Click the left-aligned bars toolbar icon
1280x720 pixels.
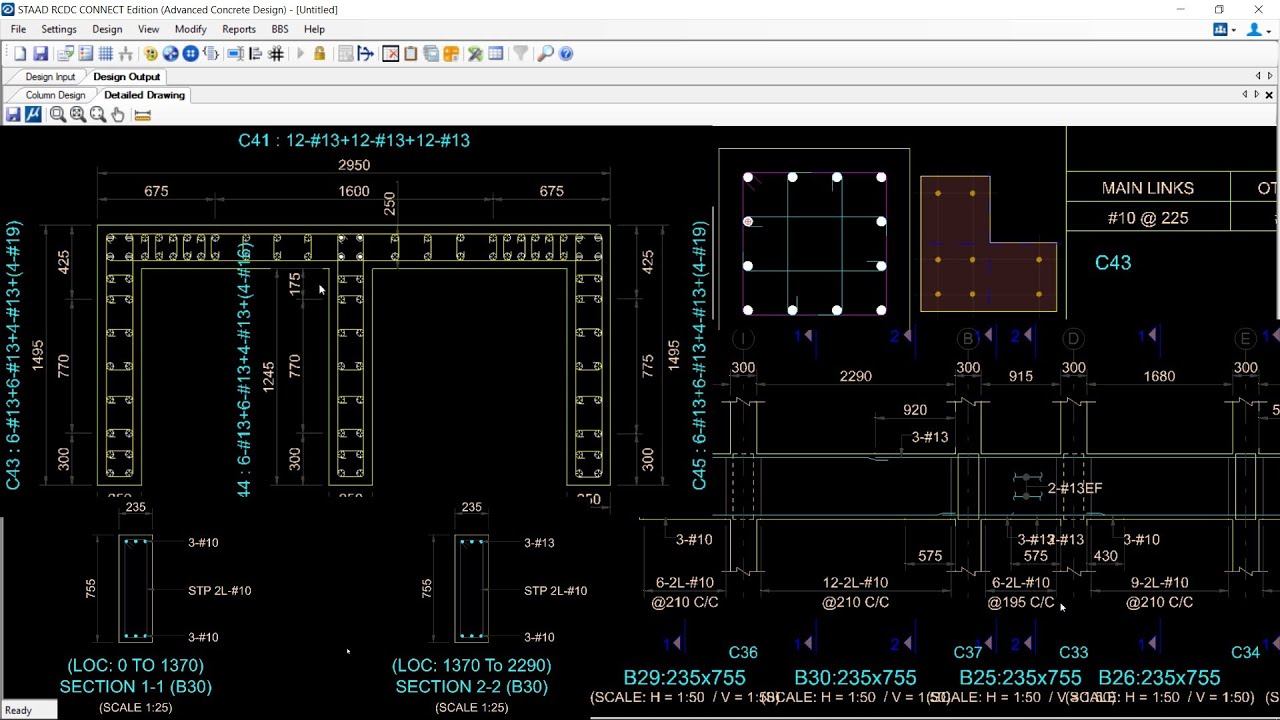pos(256,54)
